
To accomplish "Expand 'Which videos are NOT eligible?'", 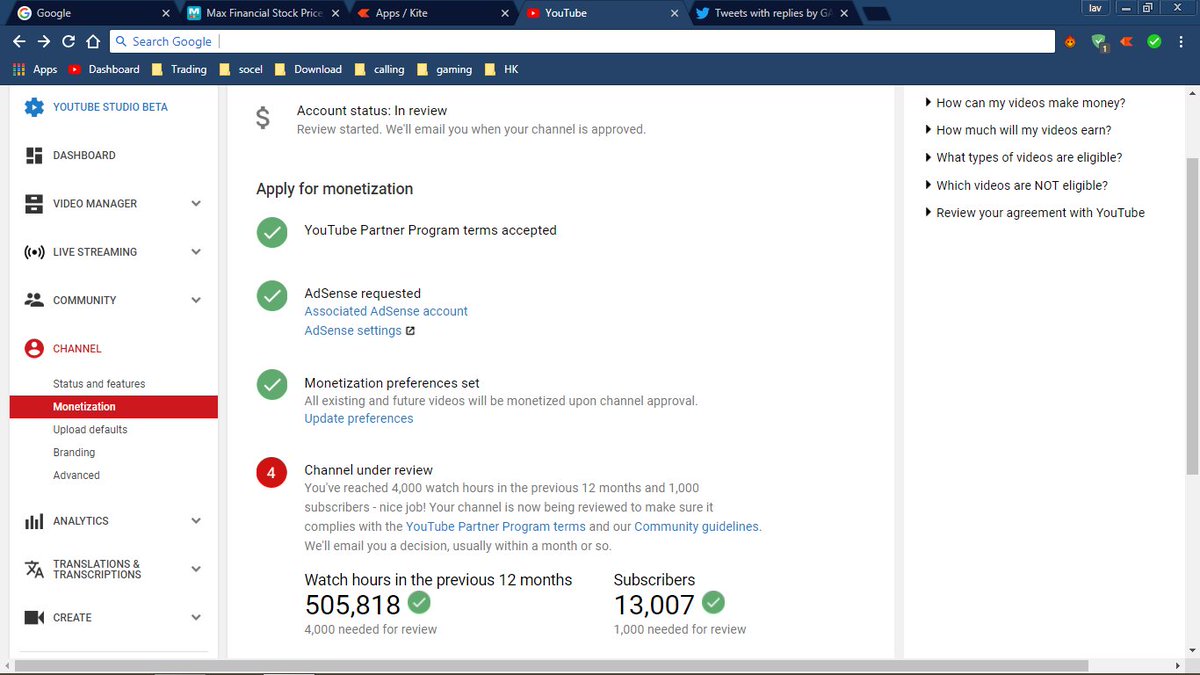I will (x=1016, y=185).
